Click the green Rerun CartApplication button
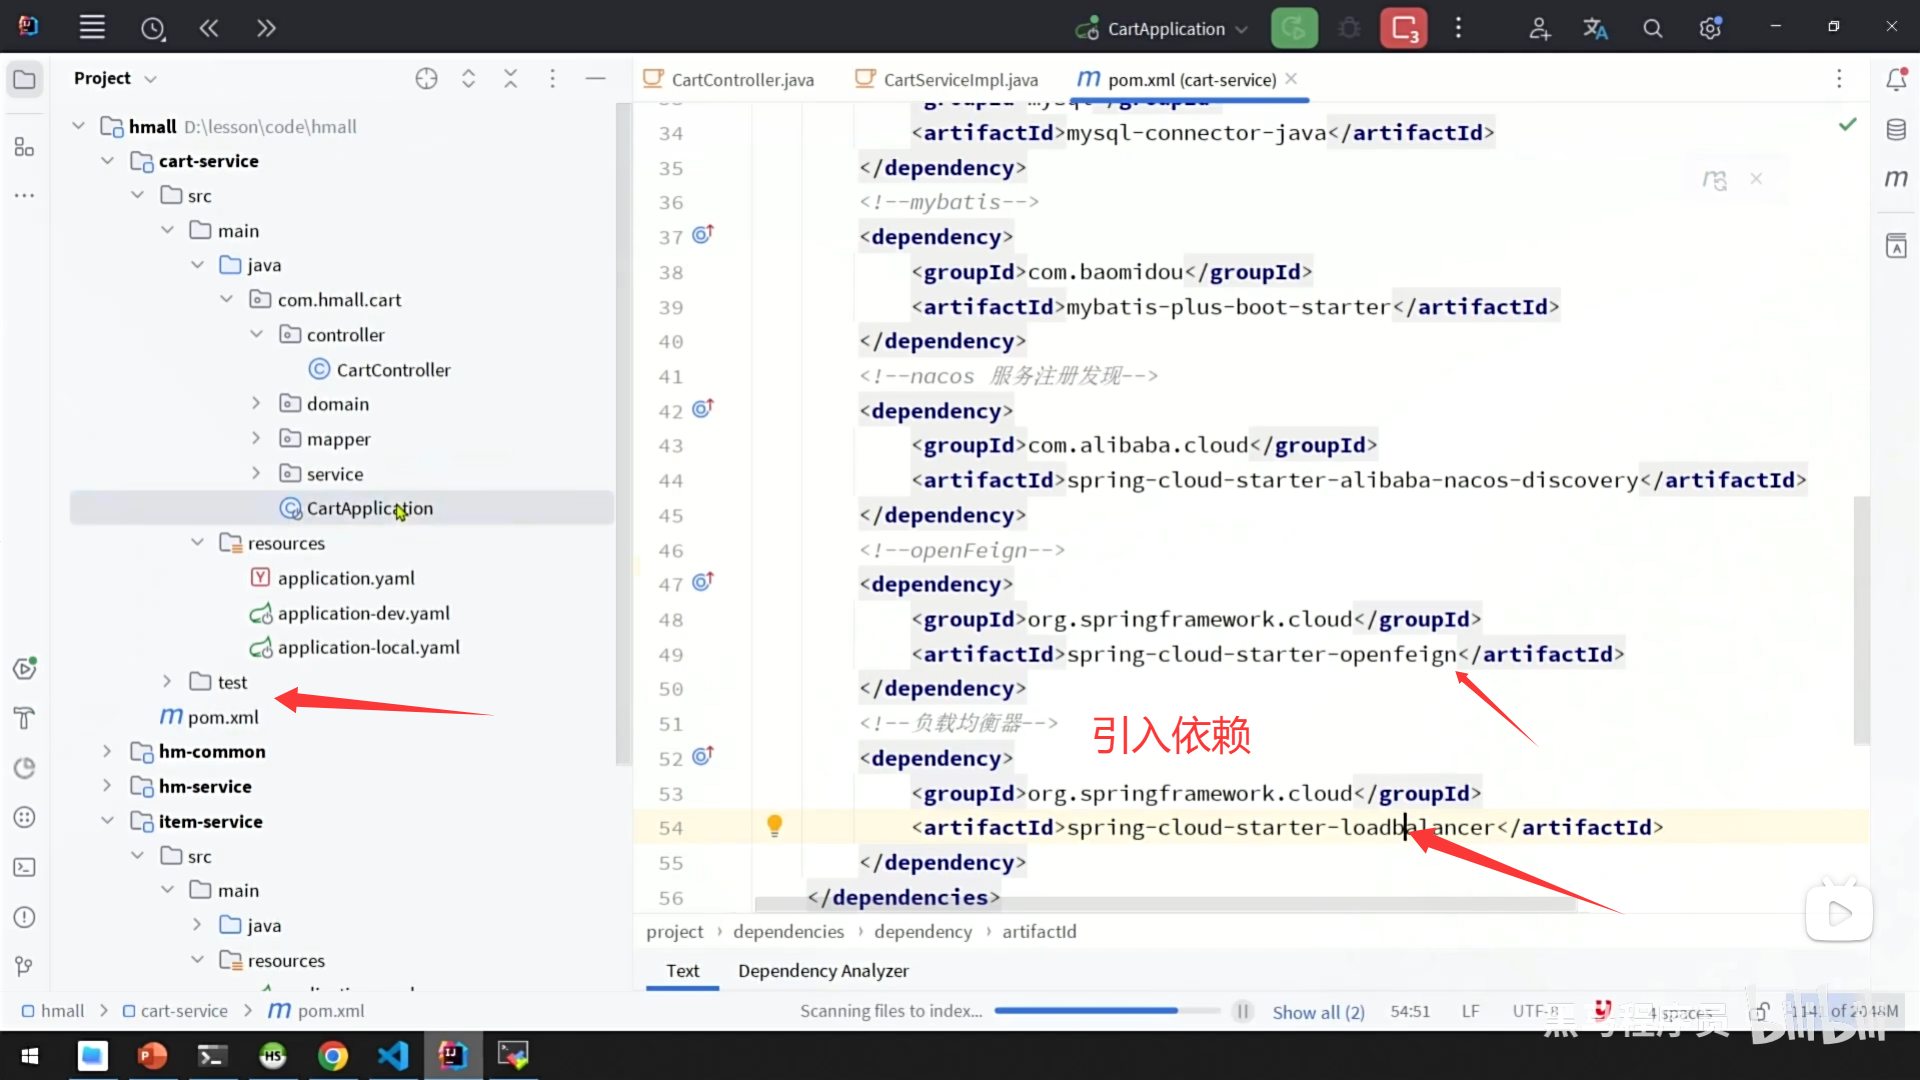Screen dimensions: 1920x1080 tap(1294, 28)
